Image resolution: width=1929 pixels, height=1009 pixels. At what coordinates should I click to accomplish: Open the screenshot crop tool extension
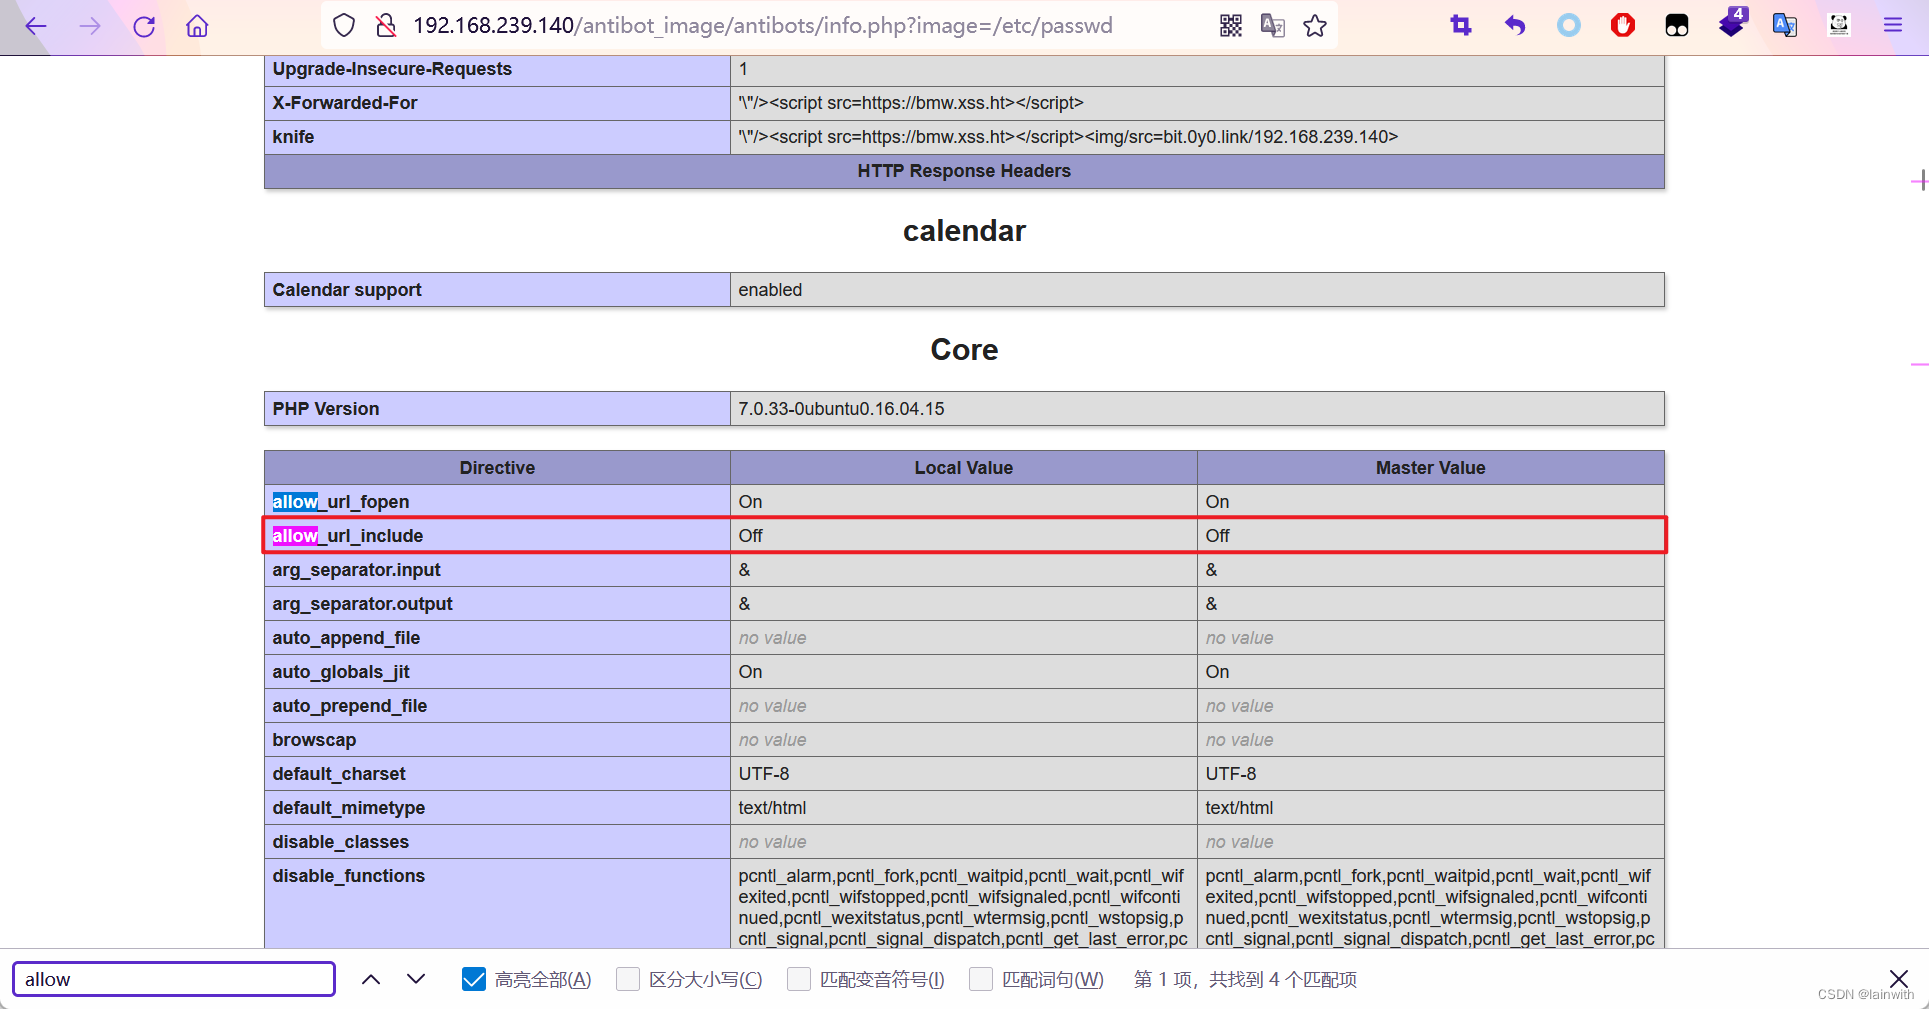(1461, 26)
